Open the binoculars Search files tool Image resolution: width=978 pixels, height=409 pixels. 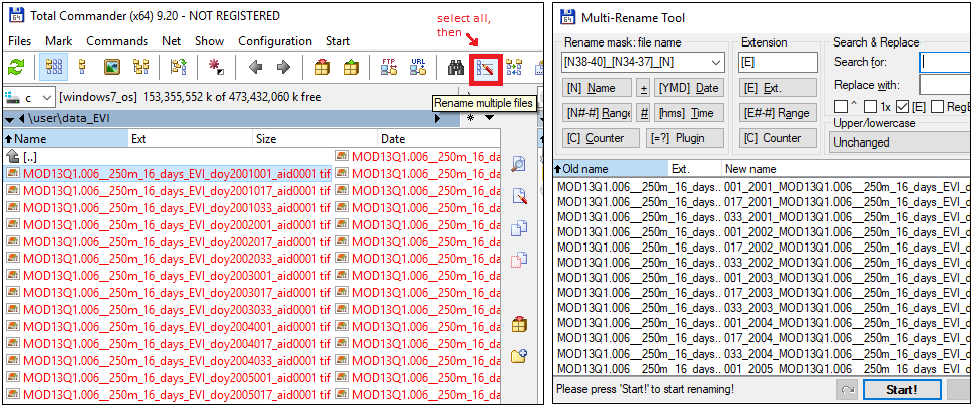click(x=455, y=68)
